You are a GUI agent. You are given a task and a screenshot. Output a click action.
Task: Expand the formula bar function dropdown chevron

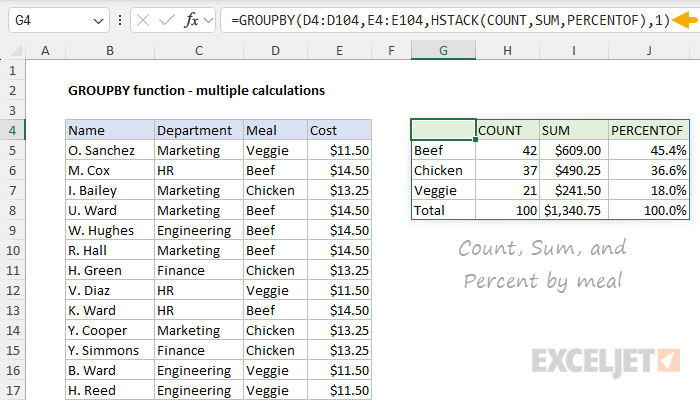[x=208, y=21]
